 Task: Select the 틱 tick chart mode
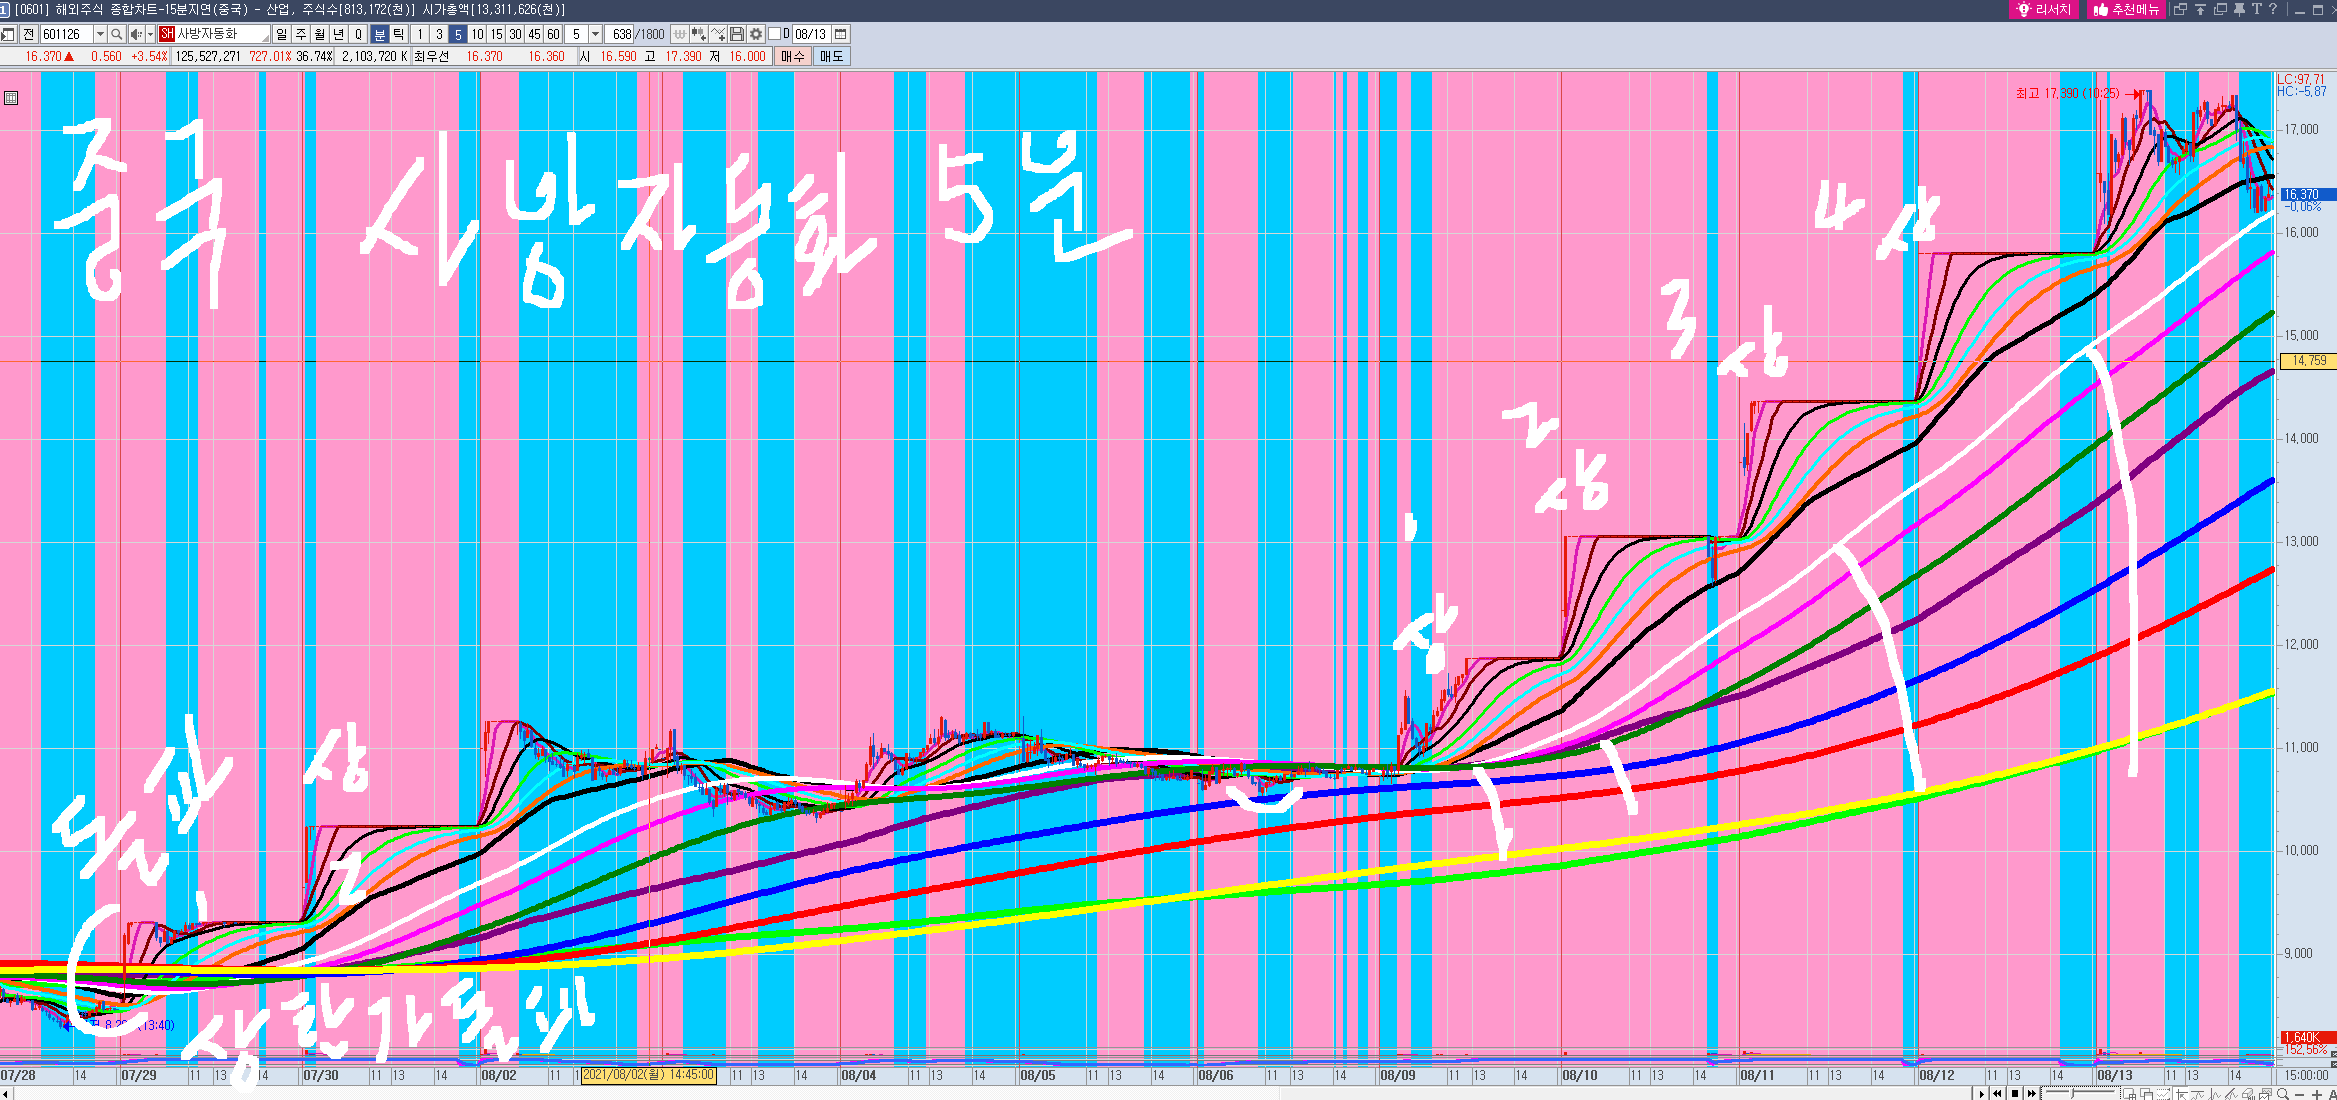399,34
